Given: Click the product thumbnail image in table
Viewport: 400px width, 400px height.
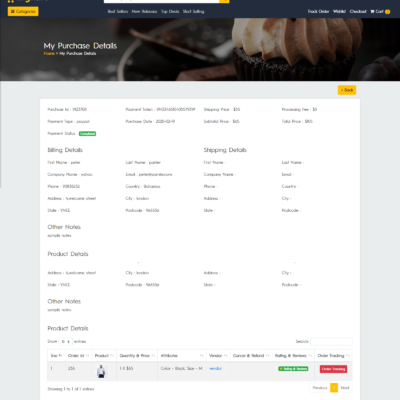Looking at the screenshot, I should (x=101, y=371).
